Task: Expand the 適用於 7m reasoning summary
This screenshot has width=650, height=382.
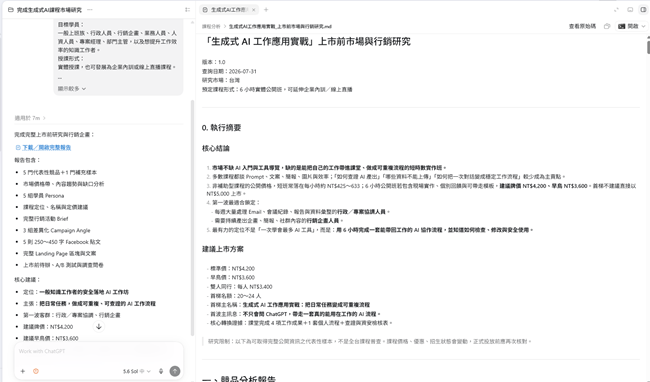Action: 30,118
